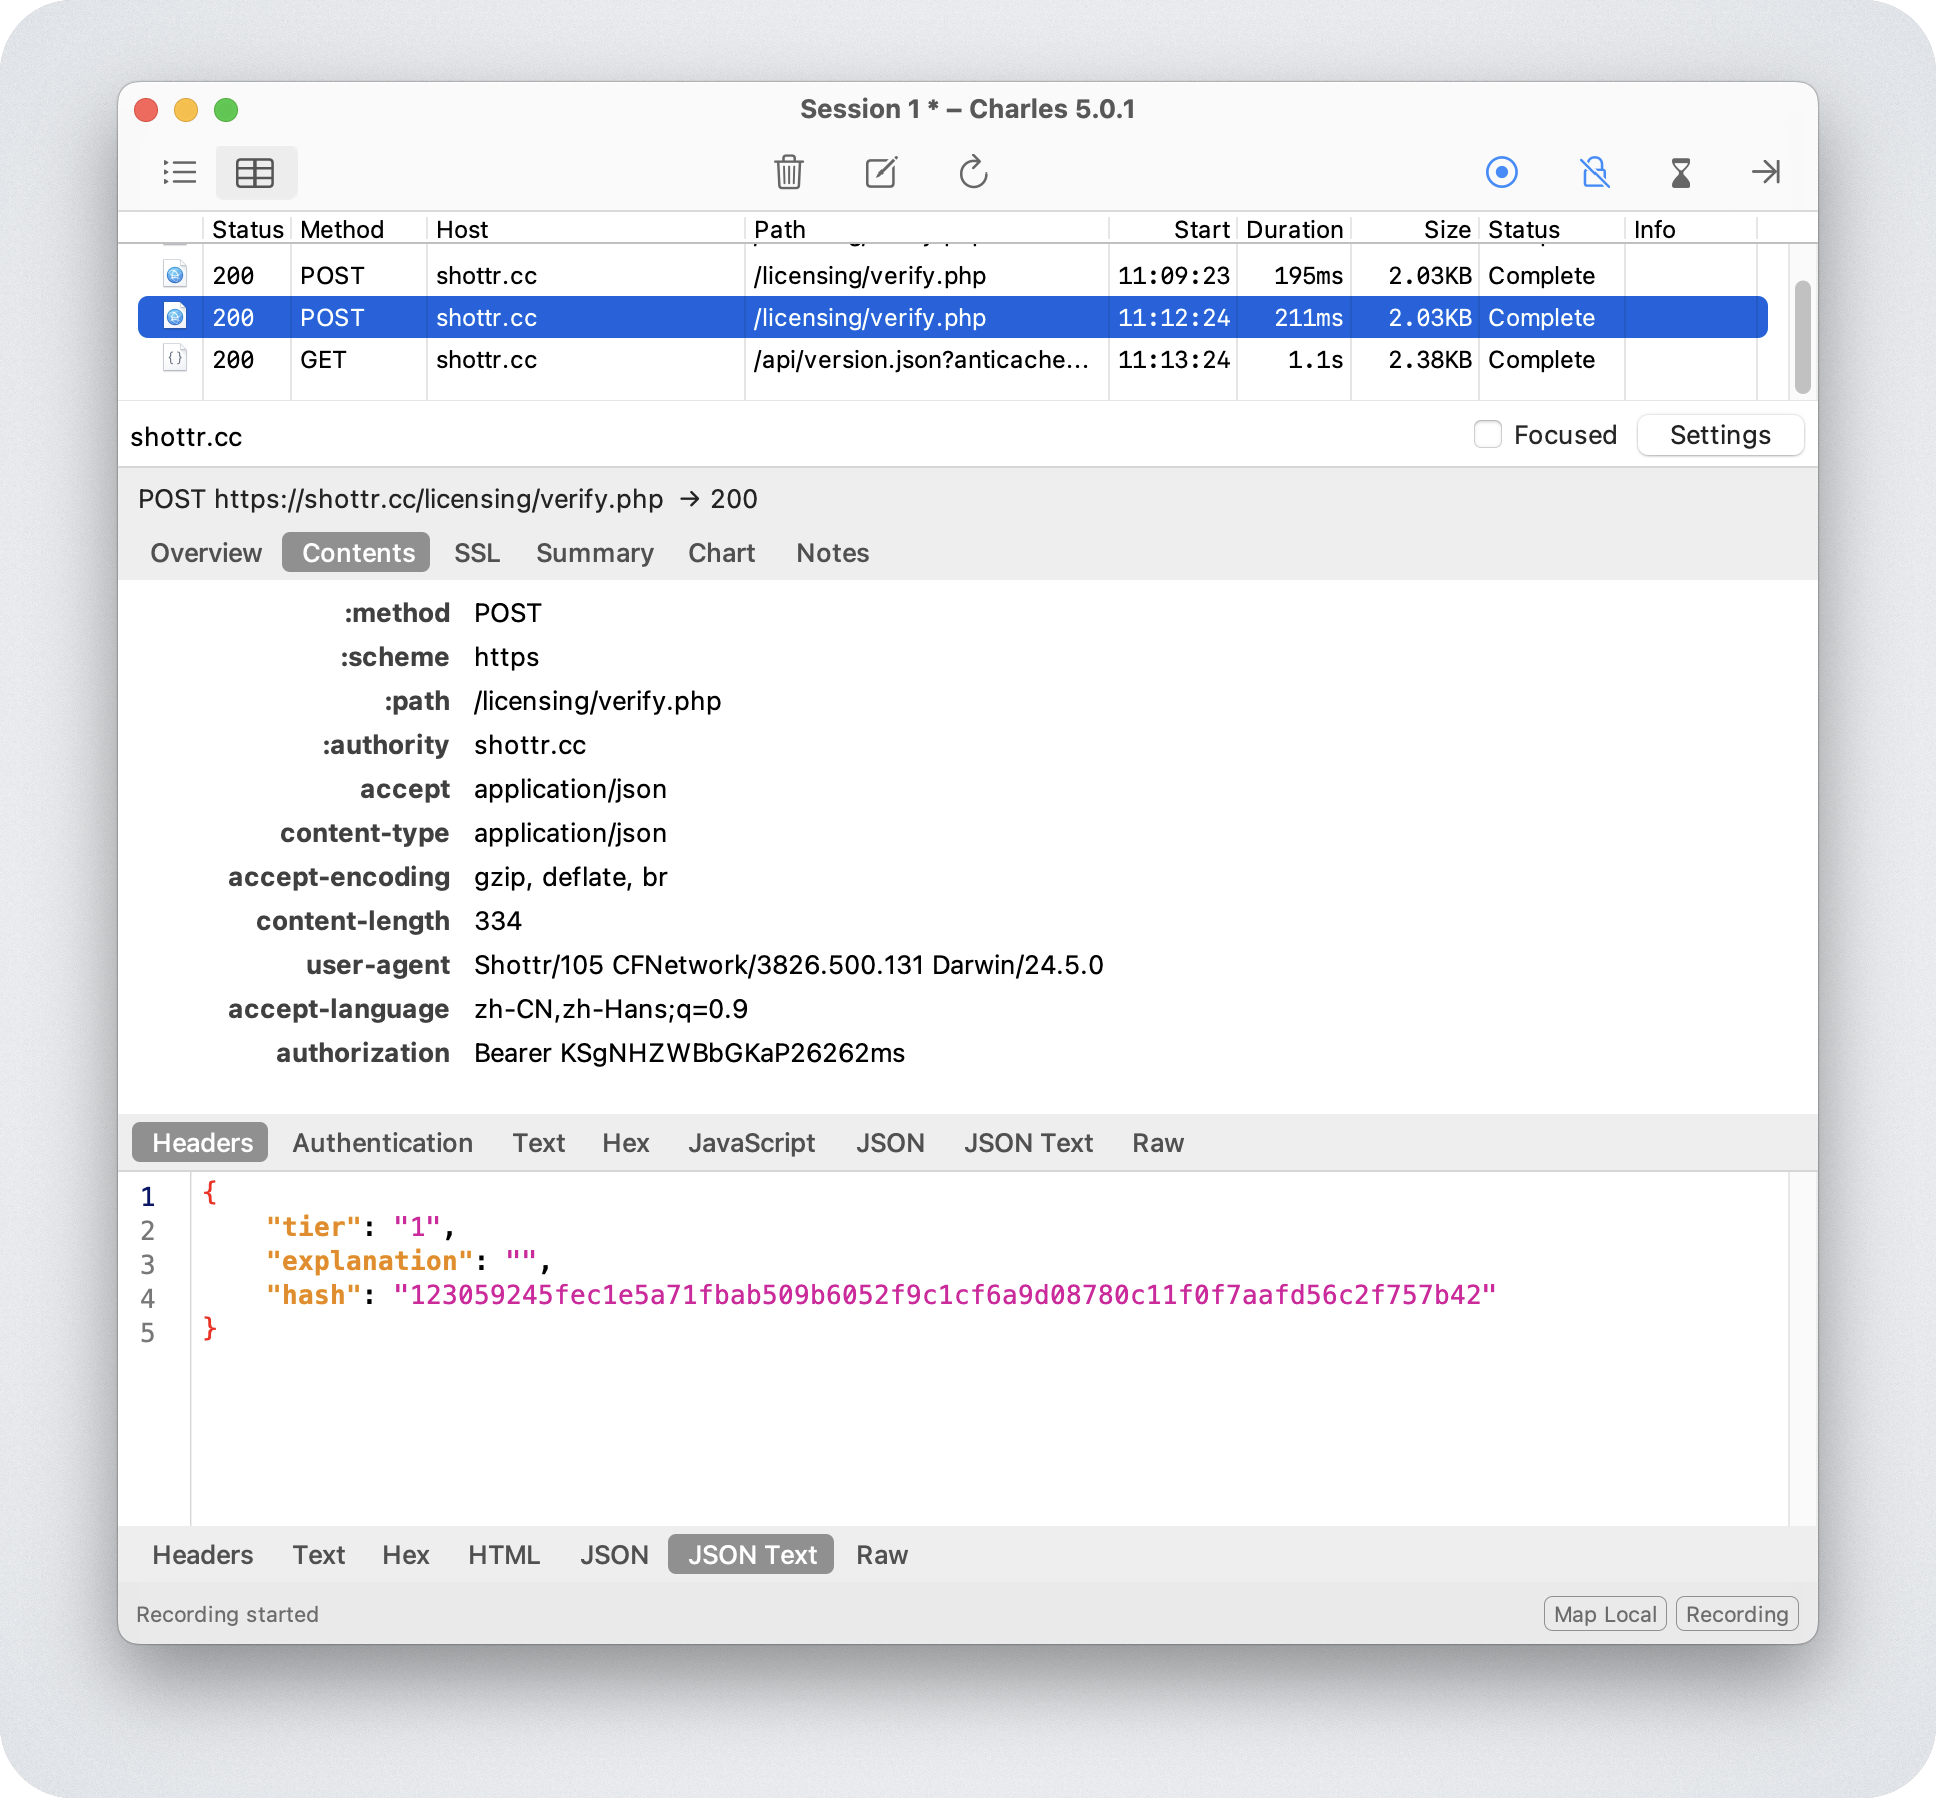1936x1798 pixels.
Task: Open request Authentication tab
Action: (x=382, y=1143)
